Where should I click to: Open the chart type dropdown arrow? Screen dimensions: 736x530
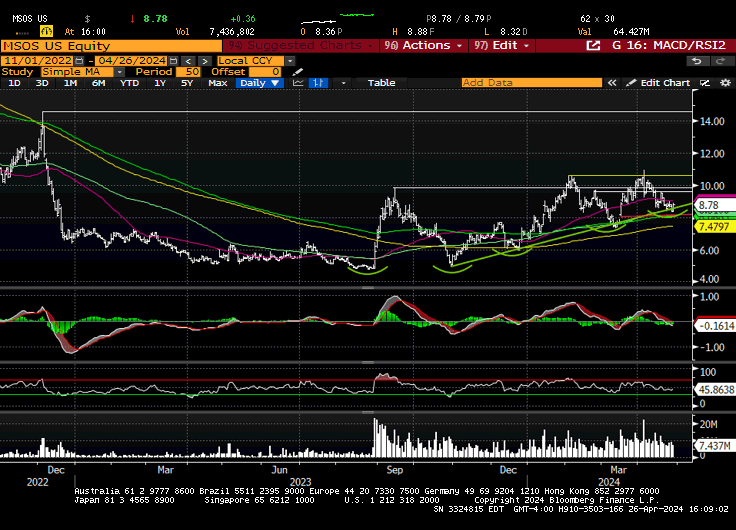tap(344, 83)
